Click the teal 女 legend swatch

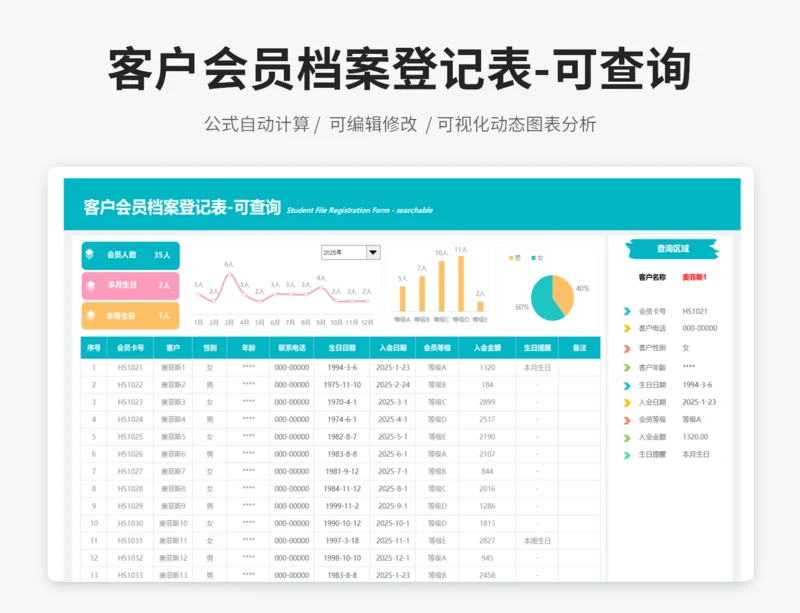point(534,258)
